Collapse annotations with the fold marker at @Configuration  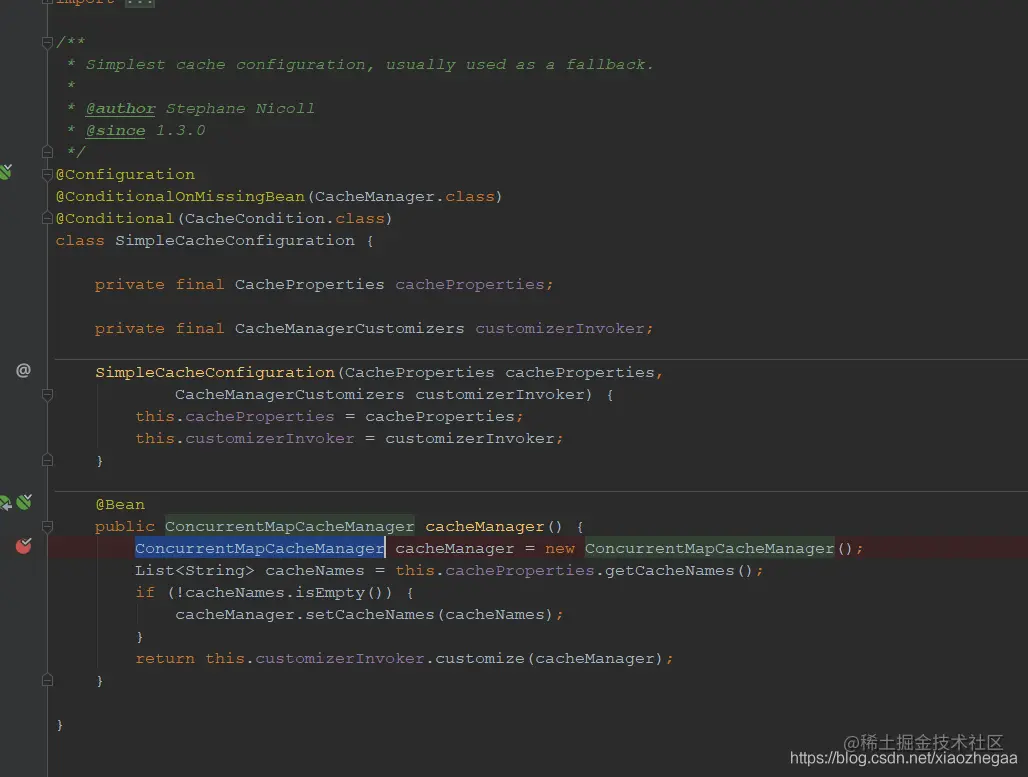coord(47,174)
